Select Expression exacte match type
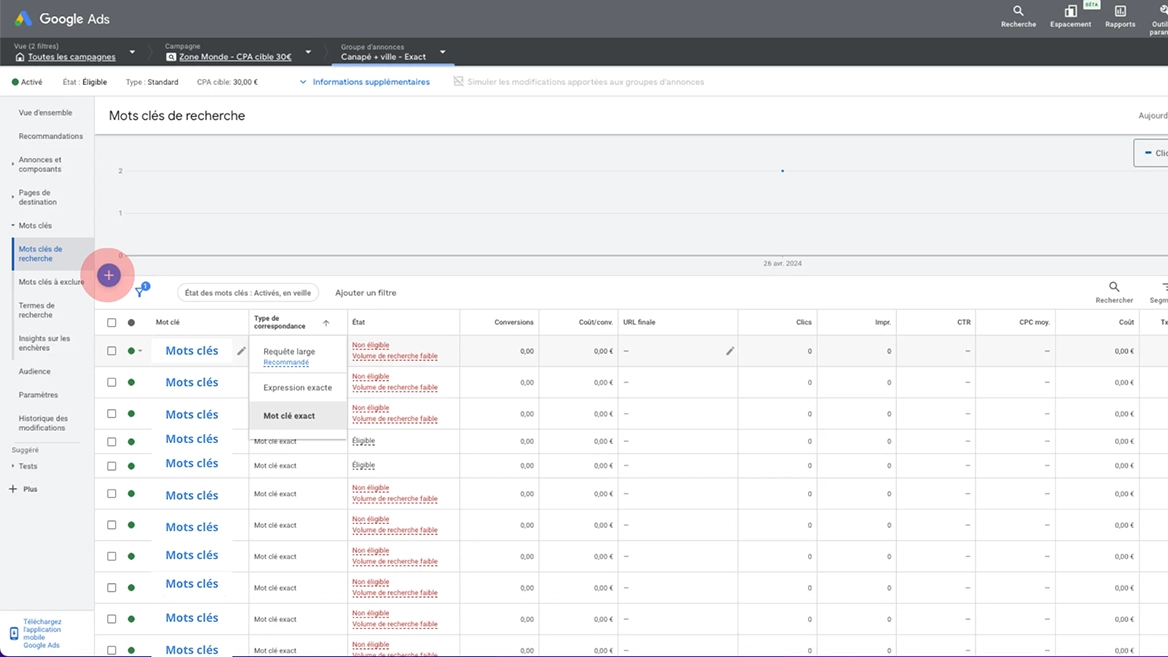The width and height of the screenshot is (1168, 657). click(298, 387)
